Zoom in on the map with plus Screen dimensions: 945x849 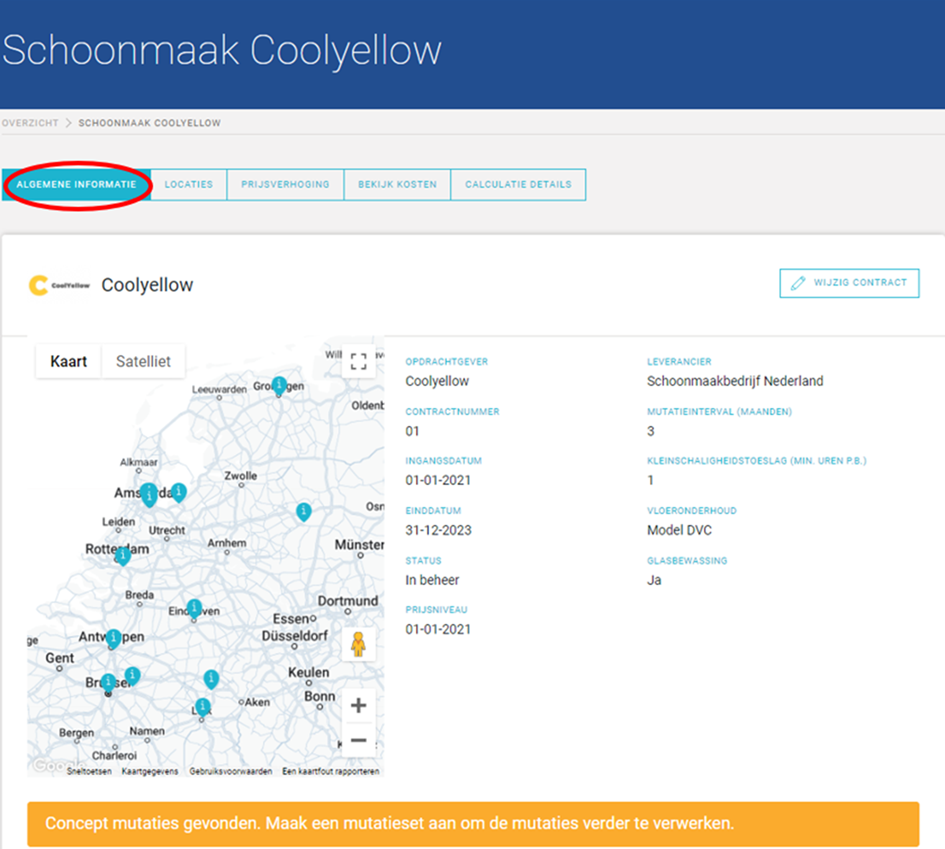(359, 705)
